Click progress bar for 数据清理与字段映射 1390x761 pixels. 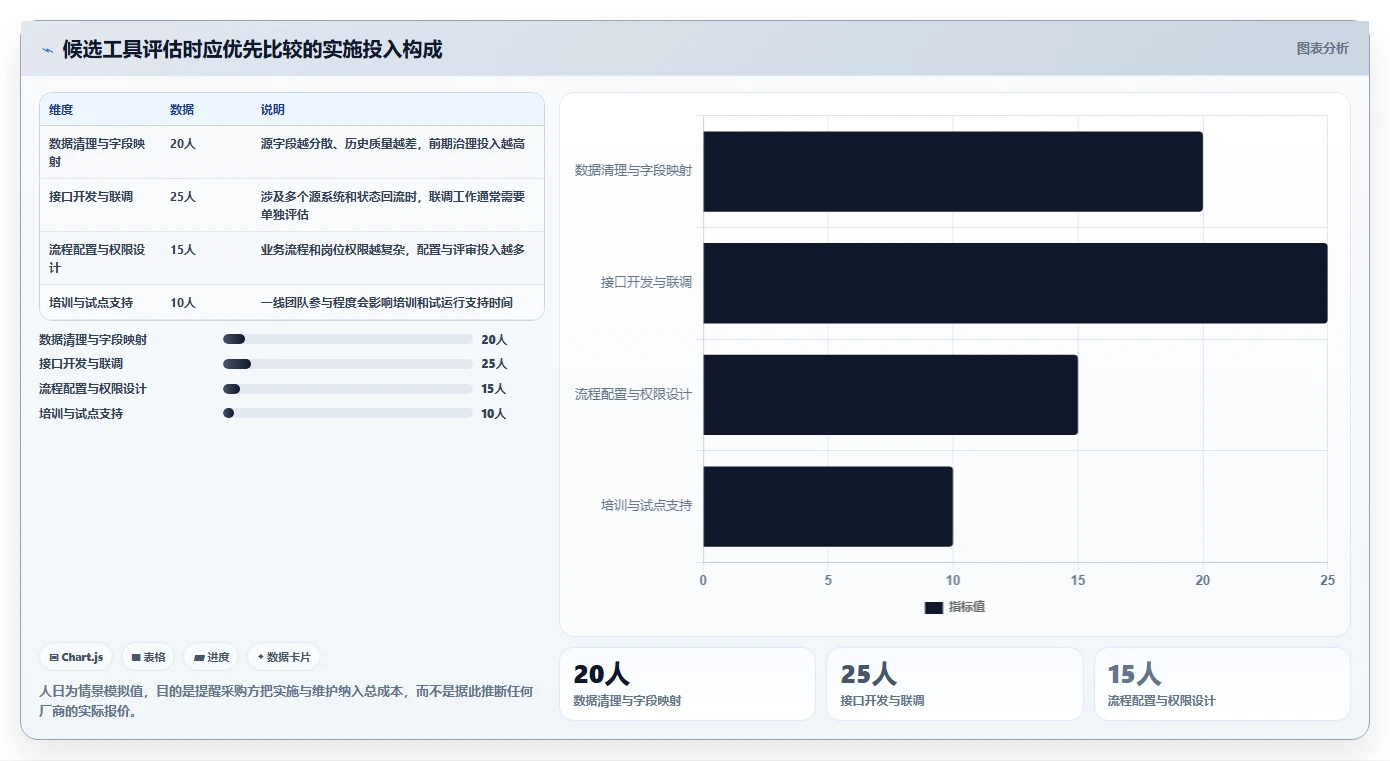(x=348, y=339)
